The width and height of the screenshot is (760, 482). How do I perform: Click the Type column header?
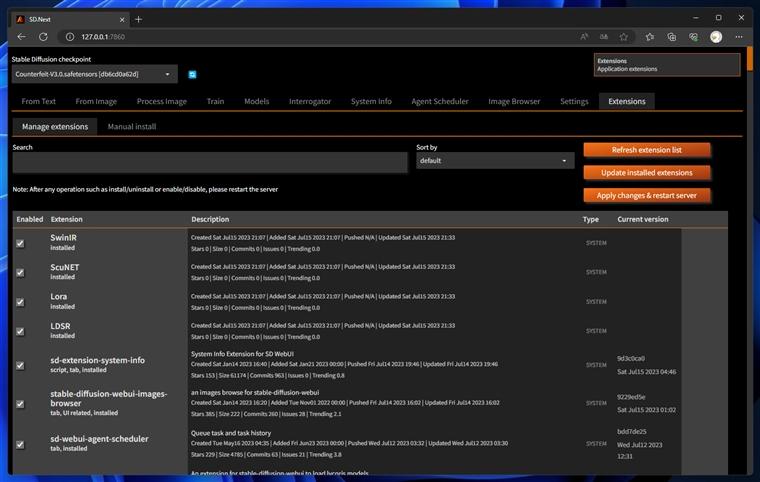point(590,219)
